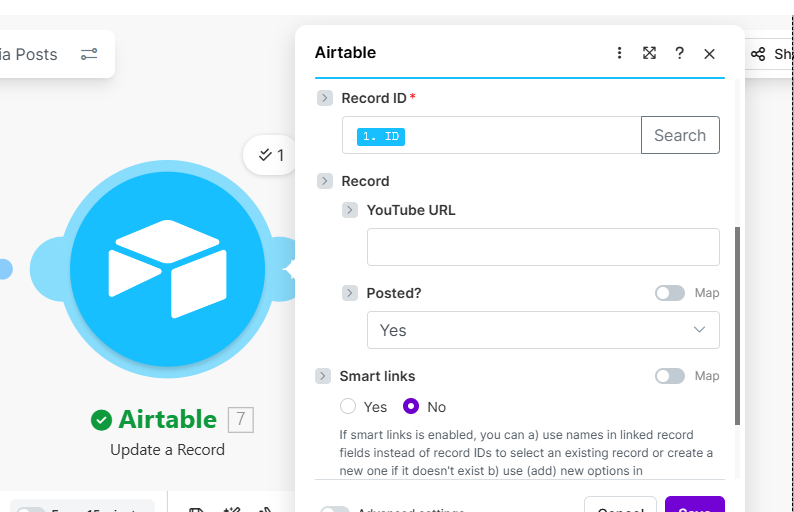Toggle Map switch for Smart links
This screenshot has width=794, height=512.
tap(669, 376)
